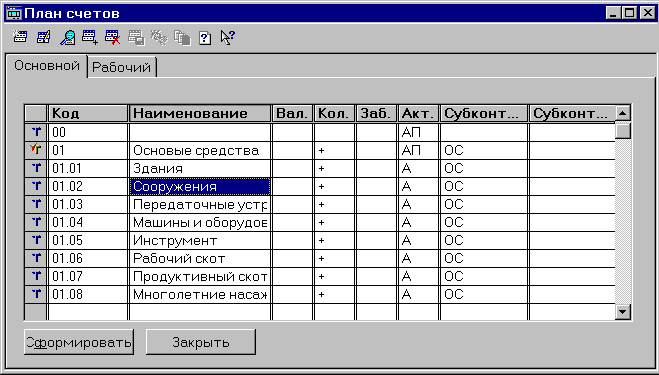The width and height of the screenshot is (659, 375).
Task: Click the Кол. column header
Action: tap(334, 114)
